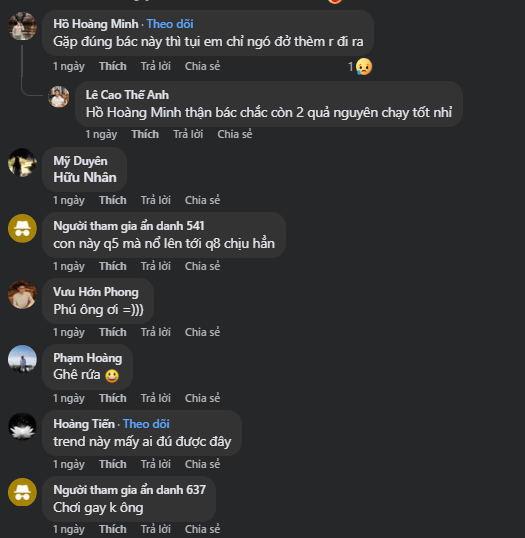Open Vưu Hớn Phong's avatar

point(22,294)
